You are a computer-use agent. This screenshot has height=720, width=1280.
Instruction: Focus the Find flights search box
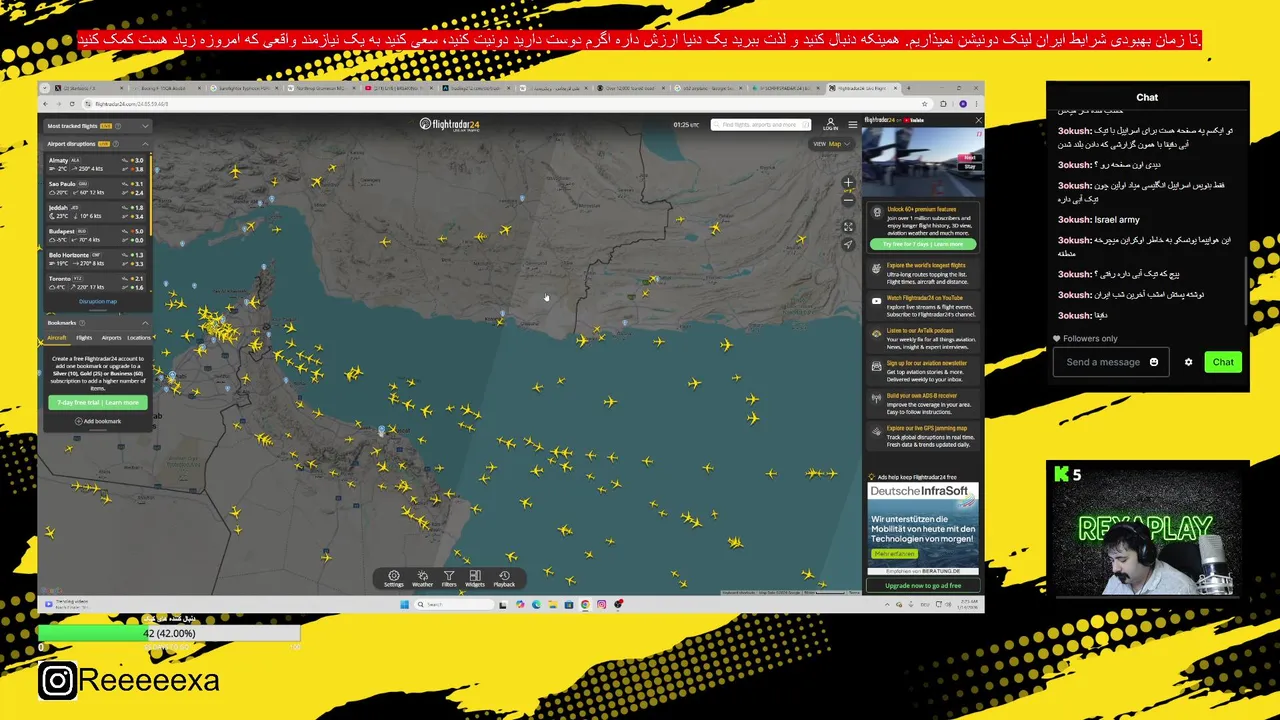click(760, 125)
